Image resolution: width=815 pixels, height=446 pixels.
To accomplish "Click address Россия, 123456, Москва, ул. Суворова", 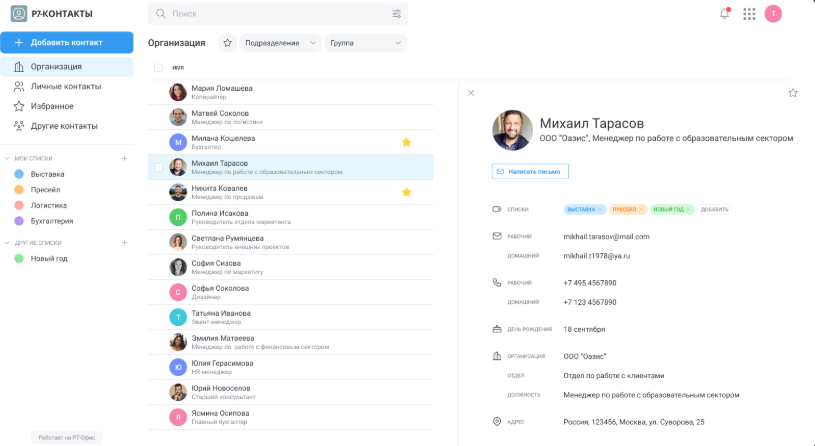I will click(634, 422).
